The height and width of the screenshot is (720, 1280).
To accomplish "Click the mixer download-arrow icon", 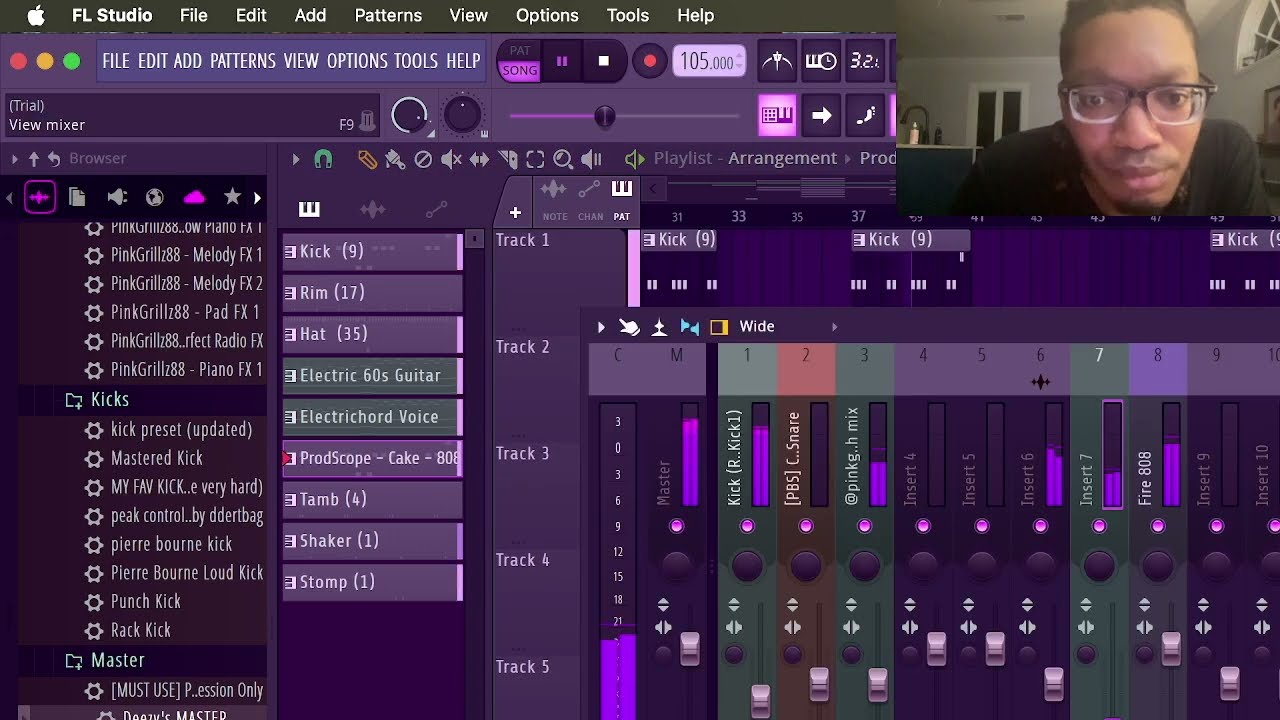I will (x=659, y=327).
